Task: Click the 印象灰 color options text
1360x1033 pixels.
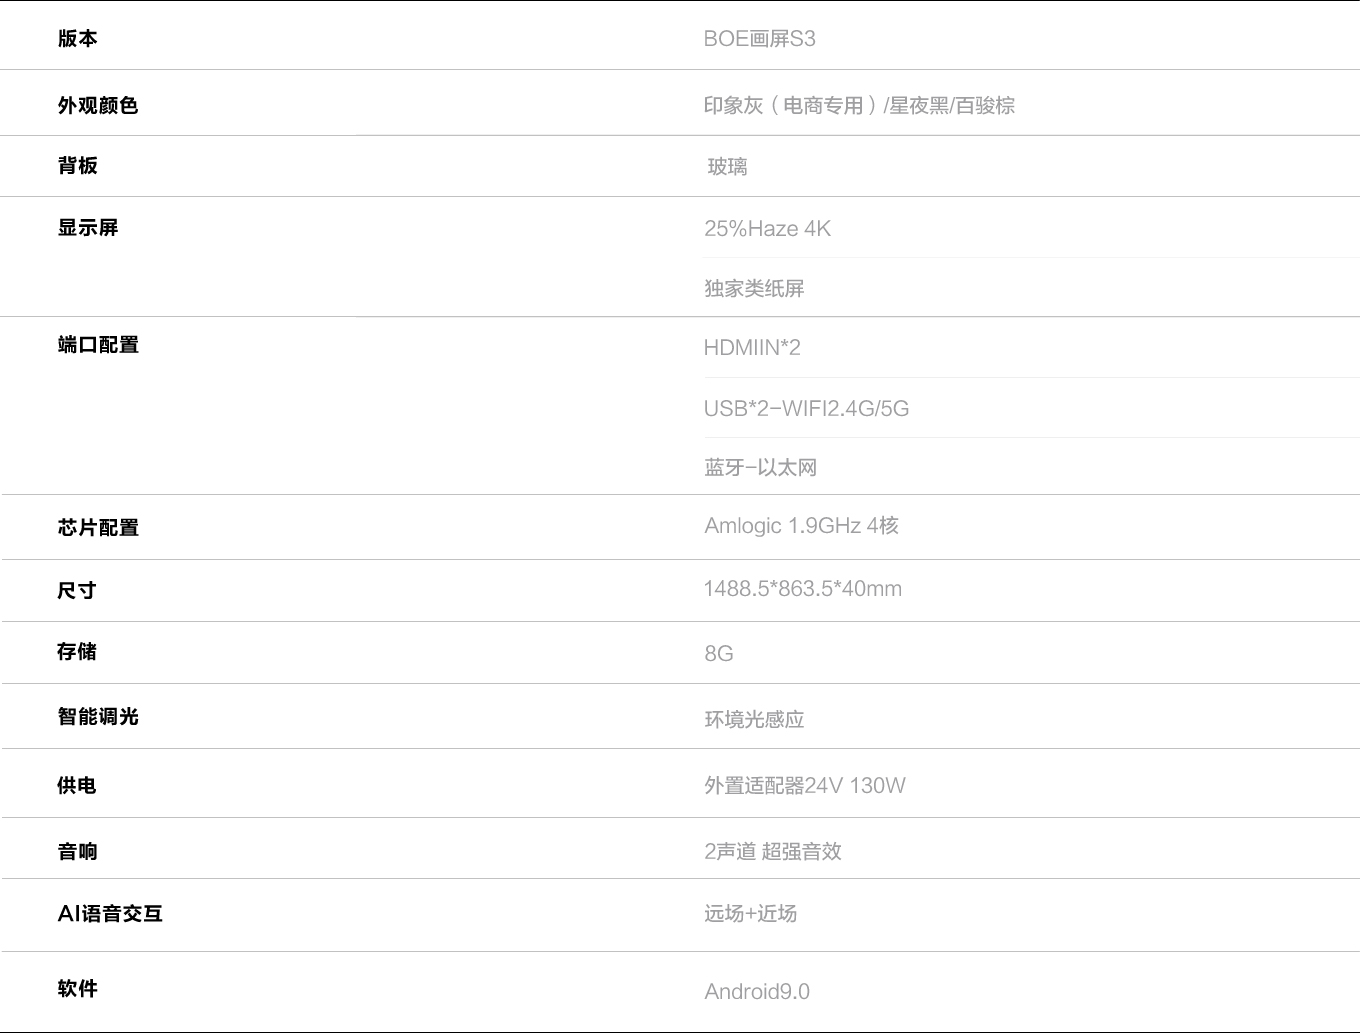Action: pyautogui.click(x=858, y=106)
